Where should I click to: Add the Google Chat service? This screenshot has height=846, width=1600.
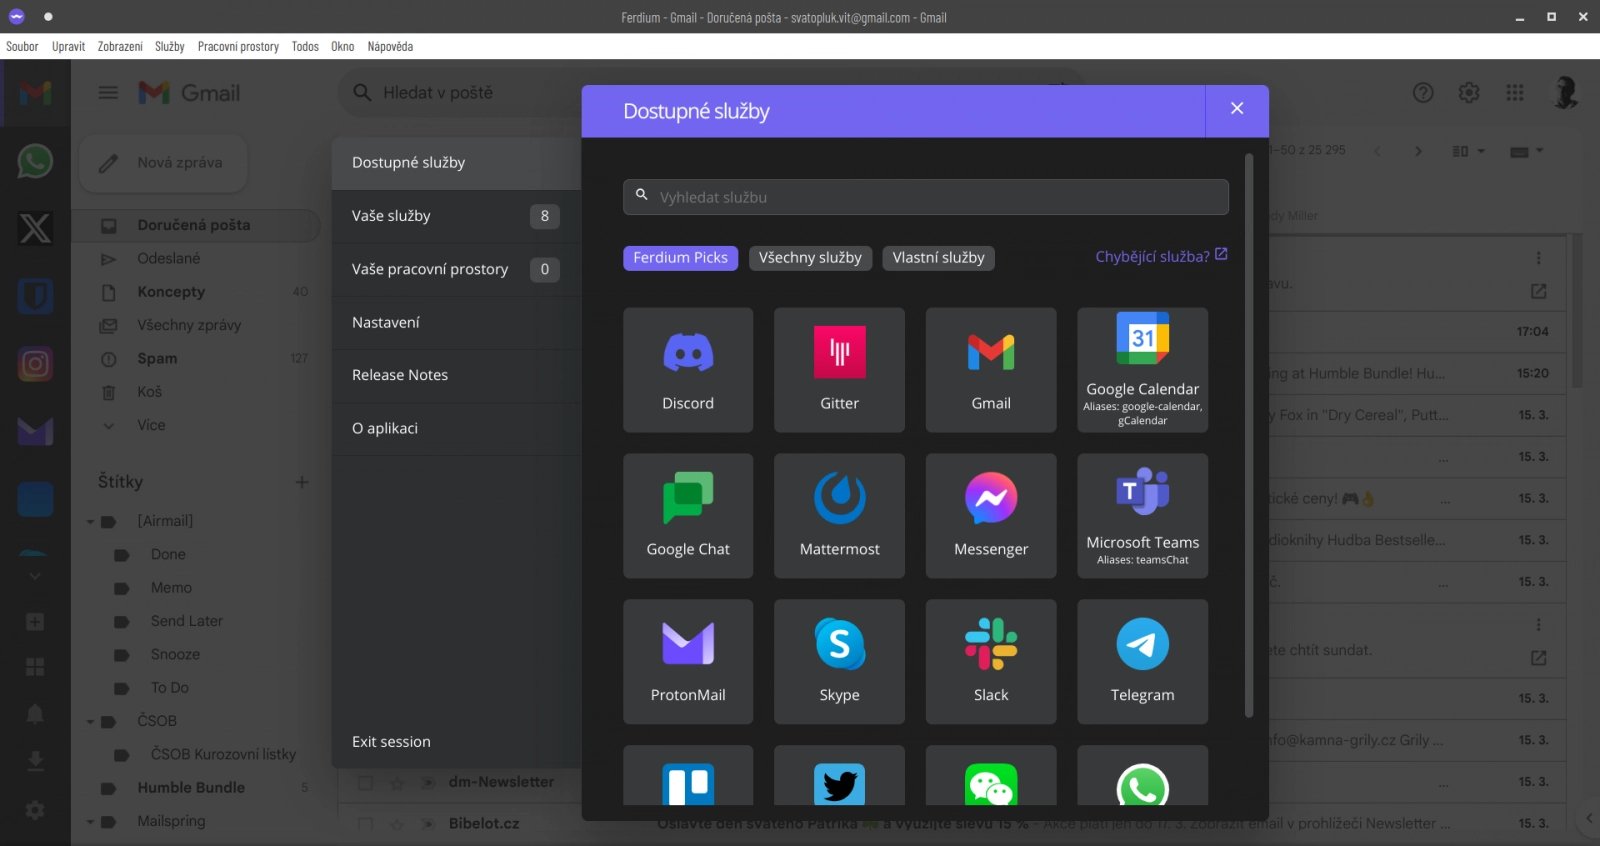[x=688, y=516]
